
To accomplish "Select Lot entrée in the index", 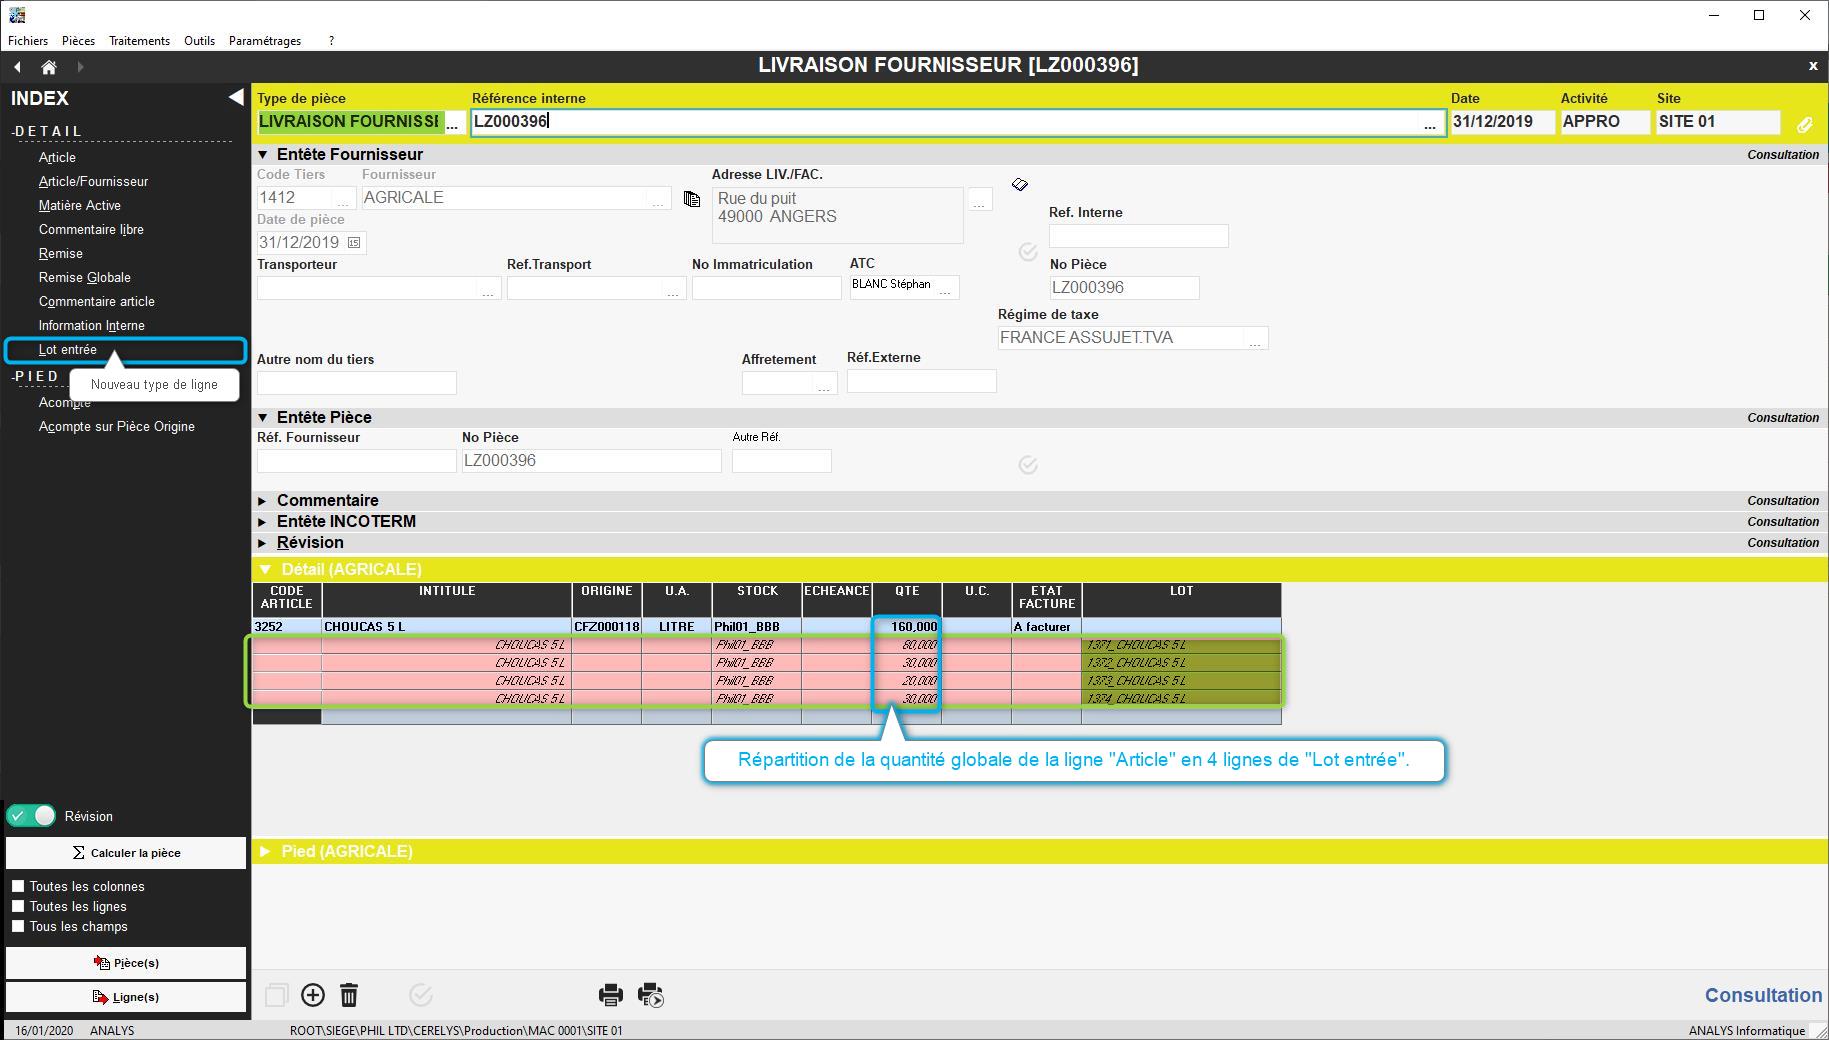I will [68, 350].
